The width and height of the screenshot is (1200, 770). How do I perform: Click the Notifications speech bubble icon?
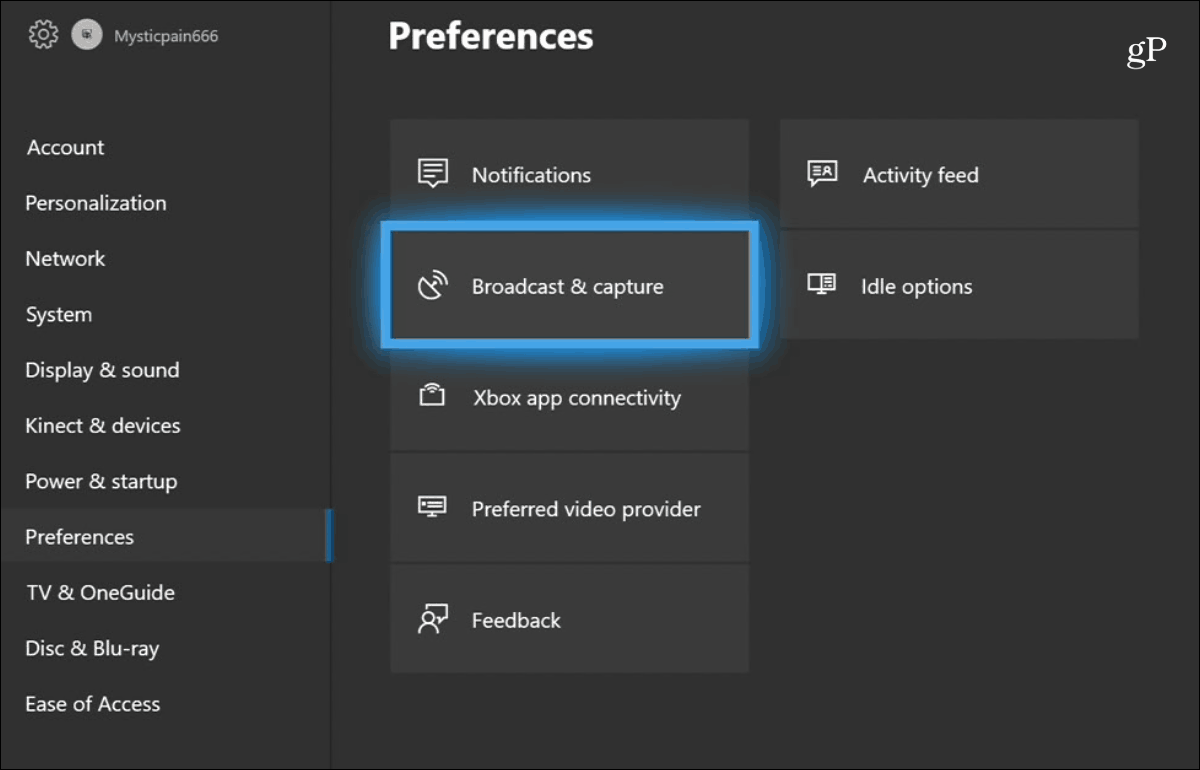tap(432, 174)
